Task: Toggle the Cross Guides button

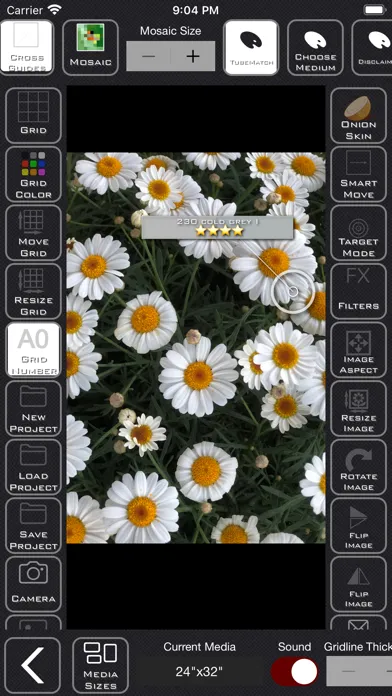Action: (28, 47)
